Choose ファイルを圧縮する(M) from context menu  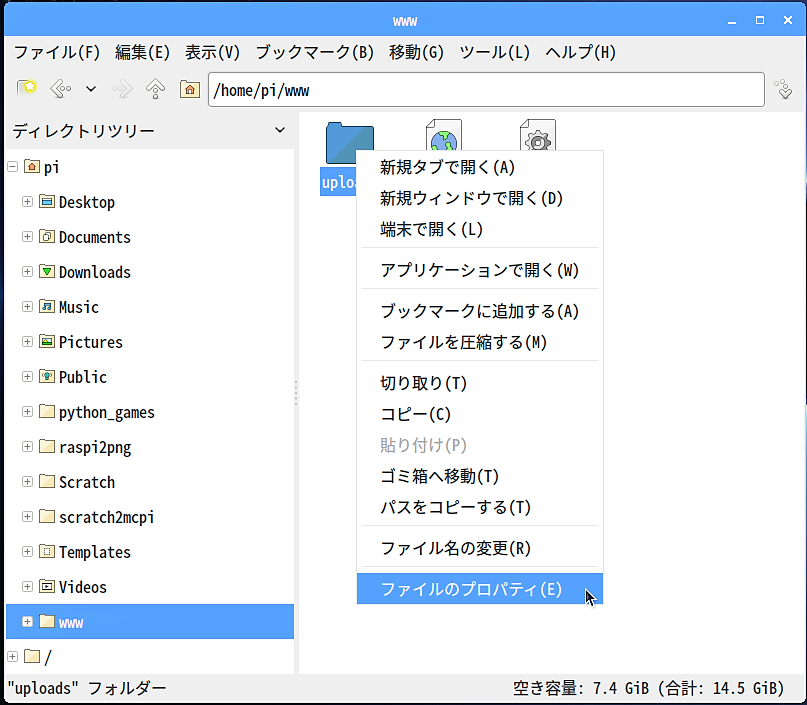click(x=480, y=342)
